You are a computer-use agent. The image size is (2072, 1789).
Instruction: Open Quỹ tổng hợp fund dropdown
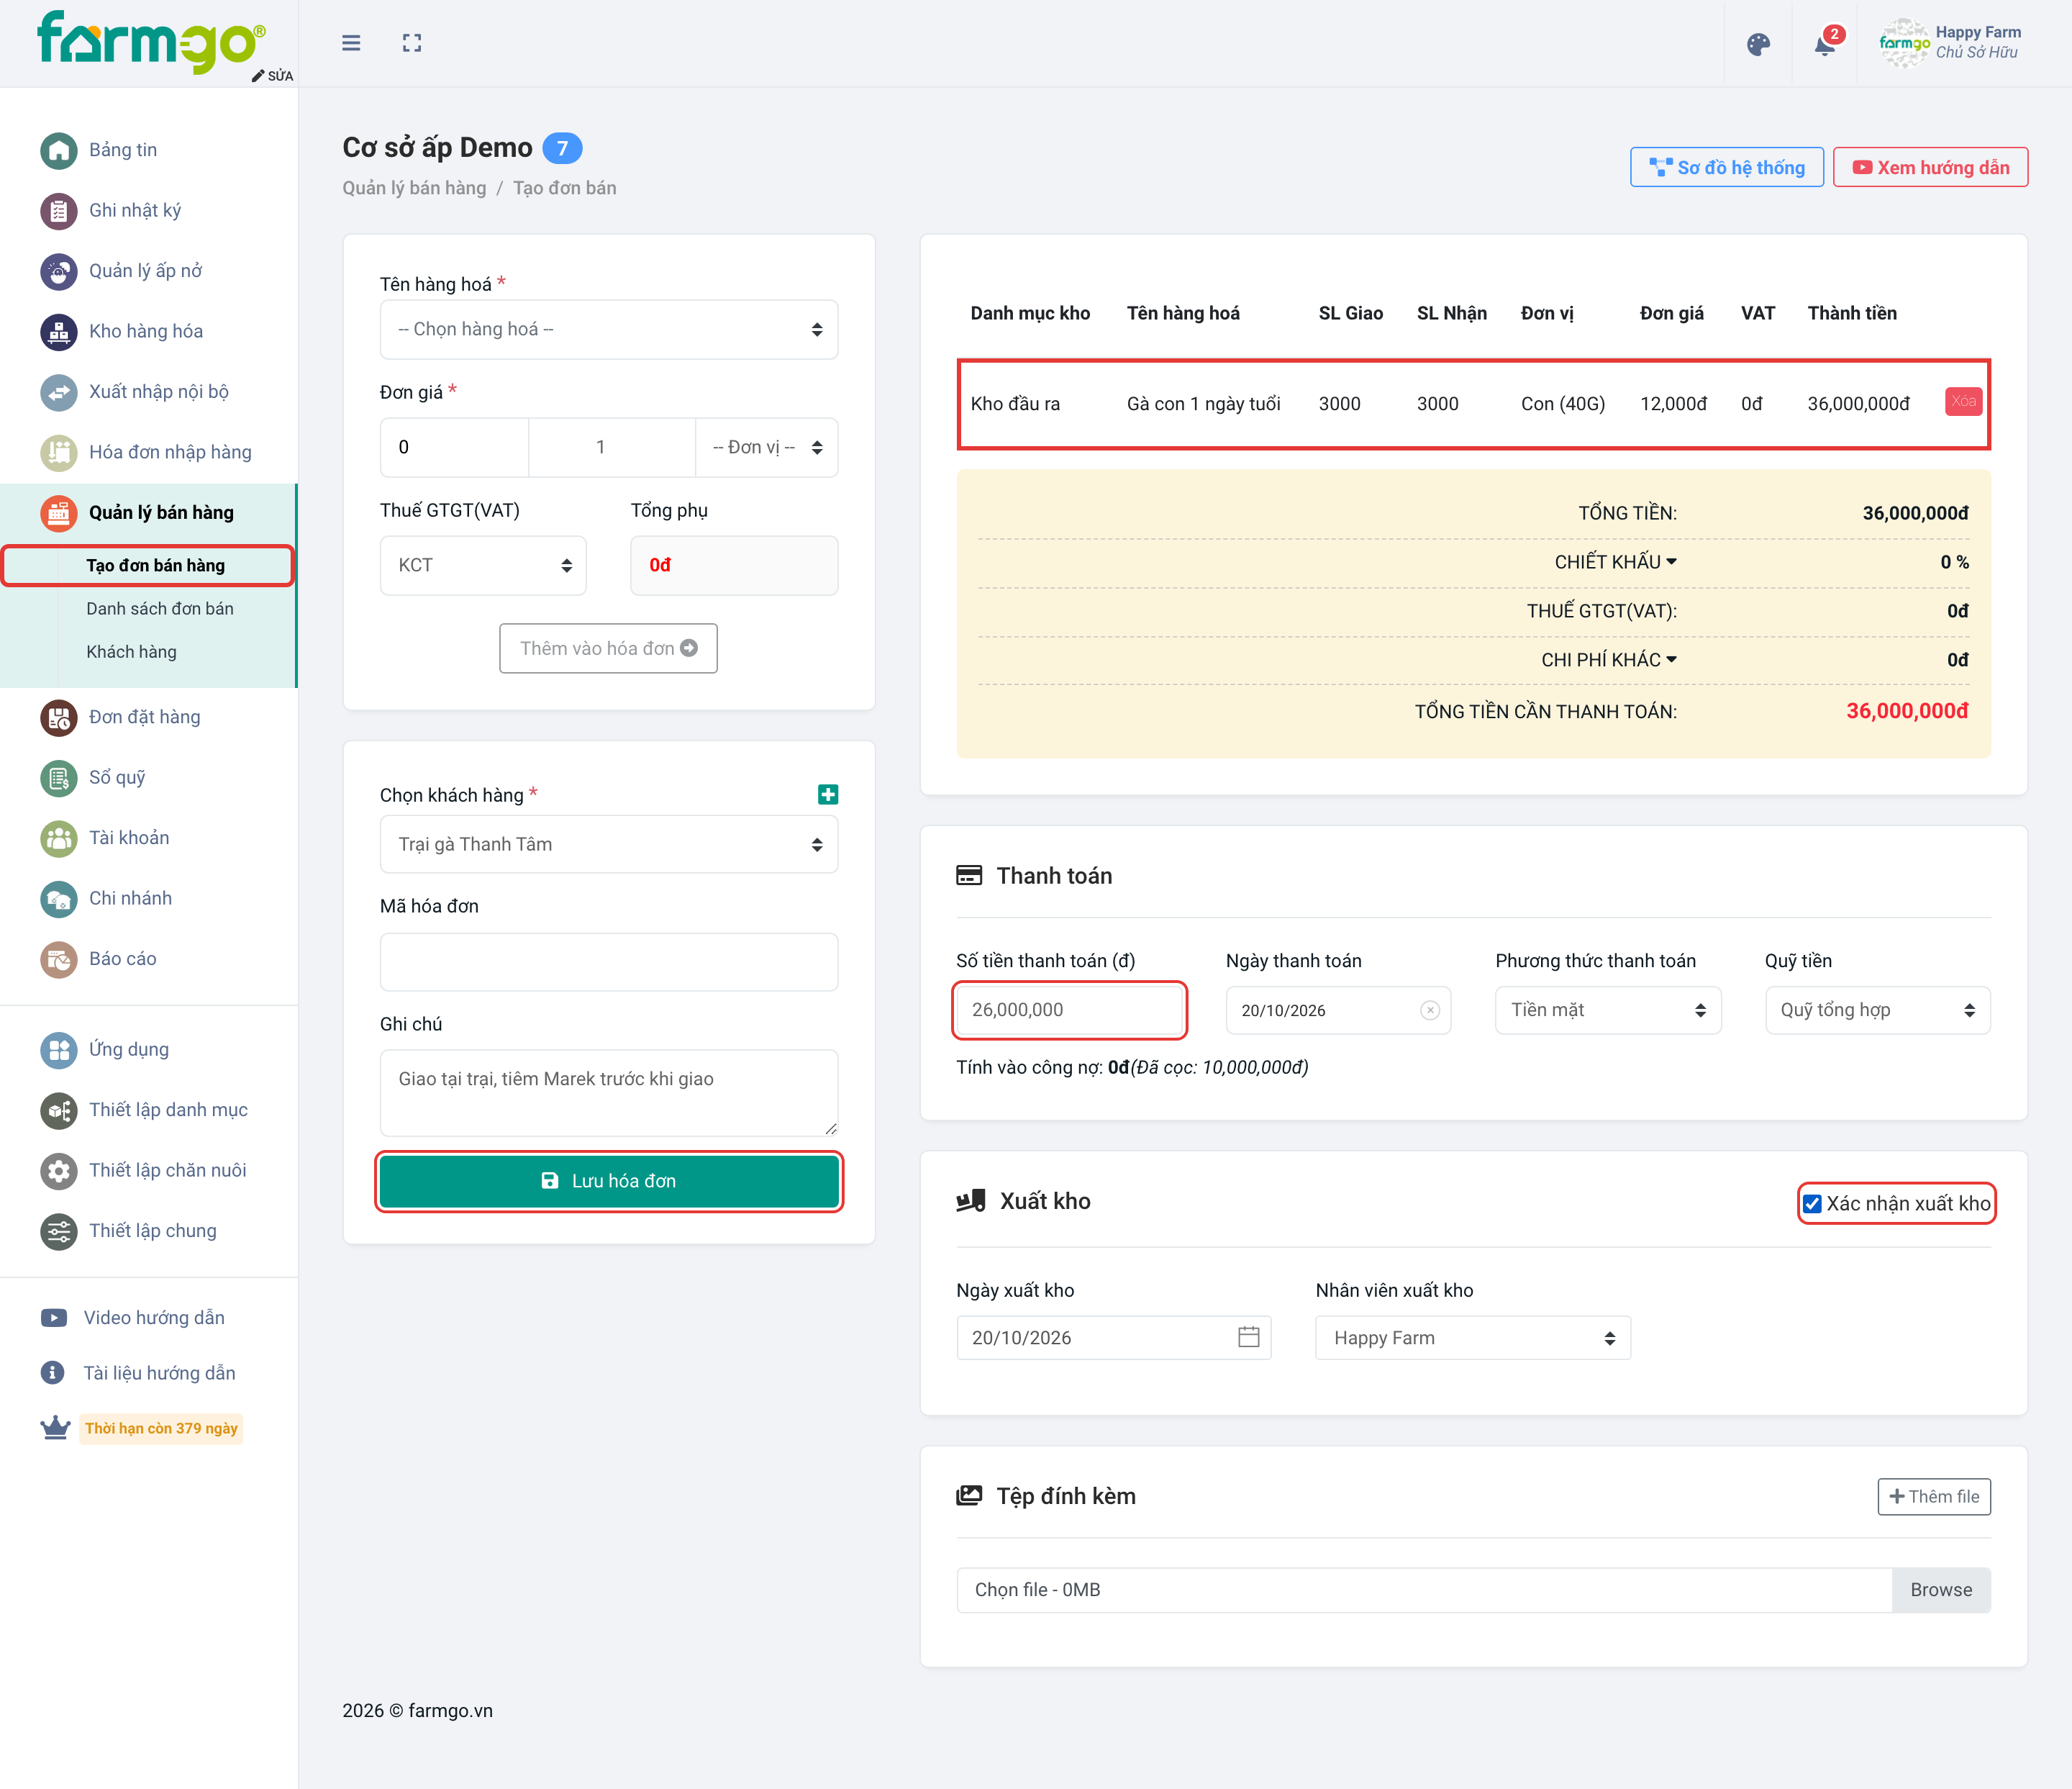click(x=1878, y=1010)
